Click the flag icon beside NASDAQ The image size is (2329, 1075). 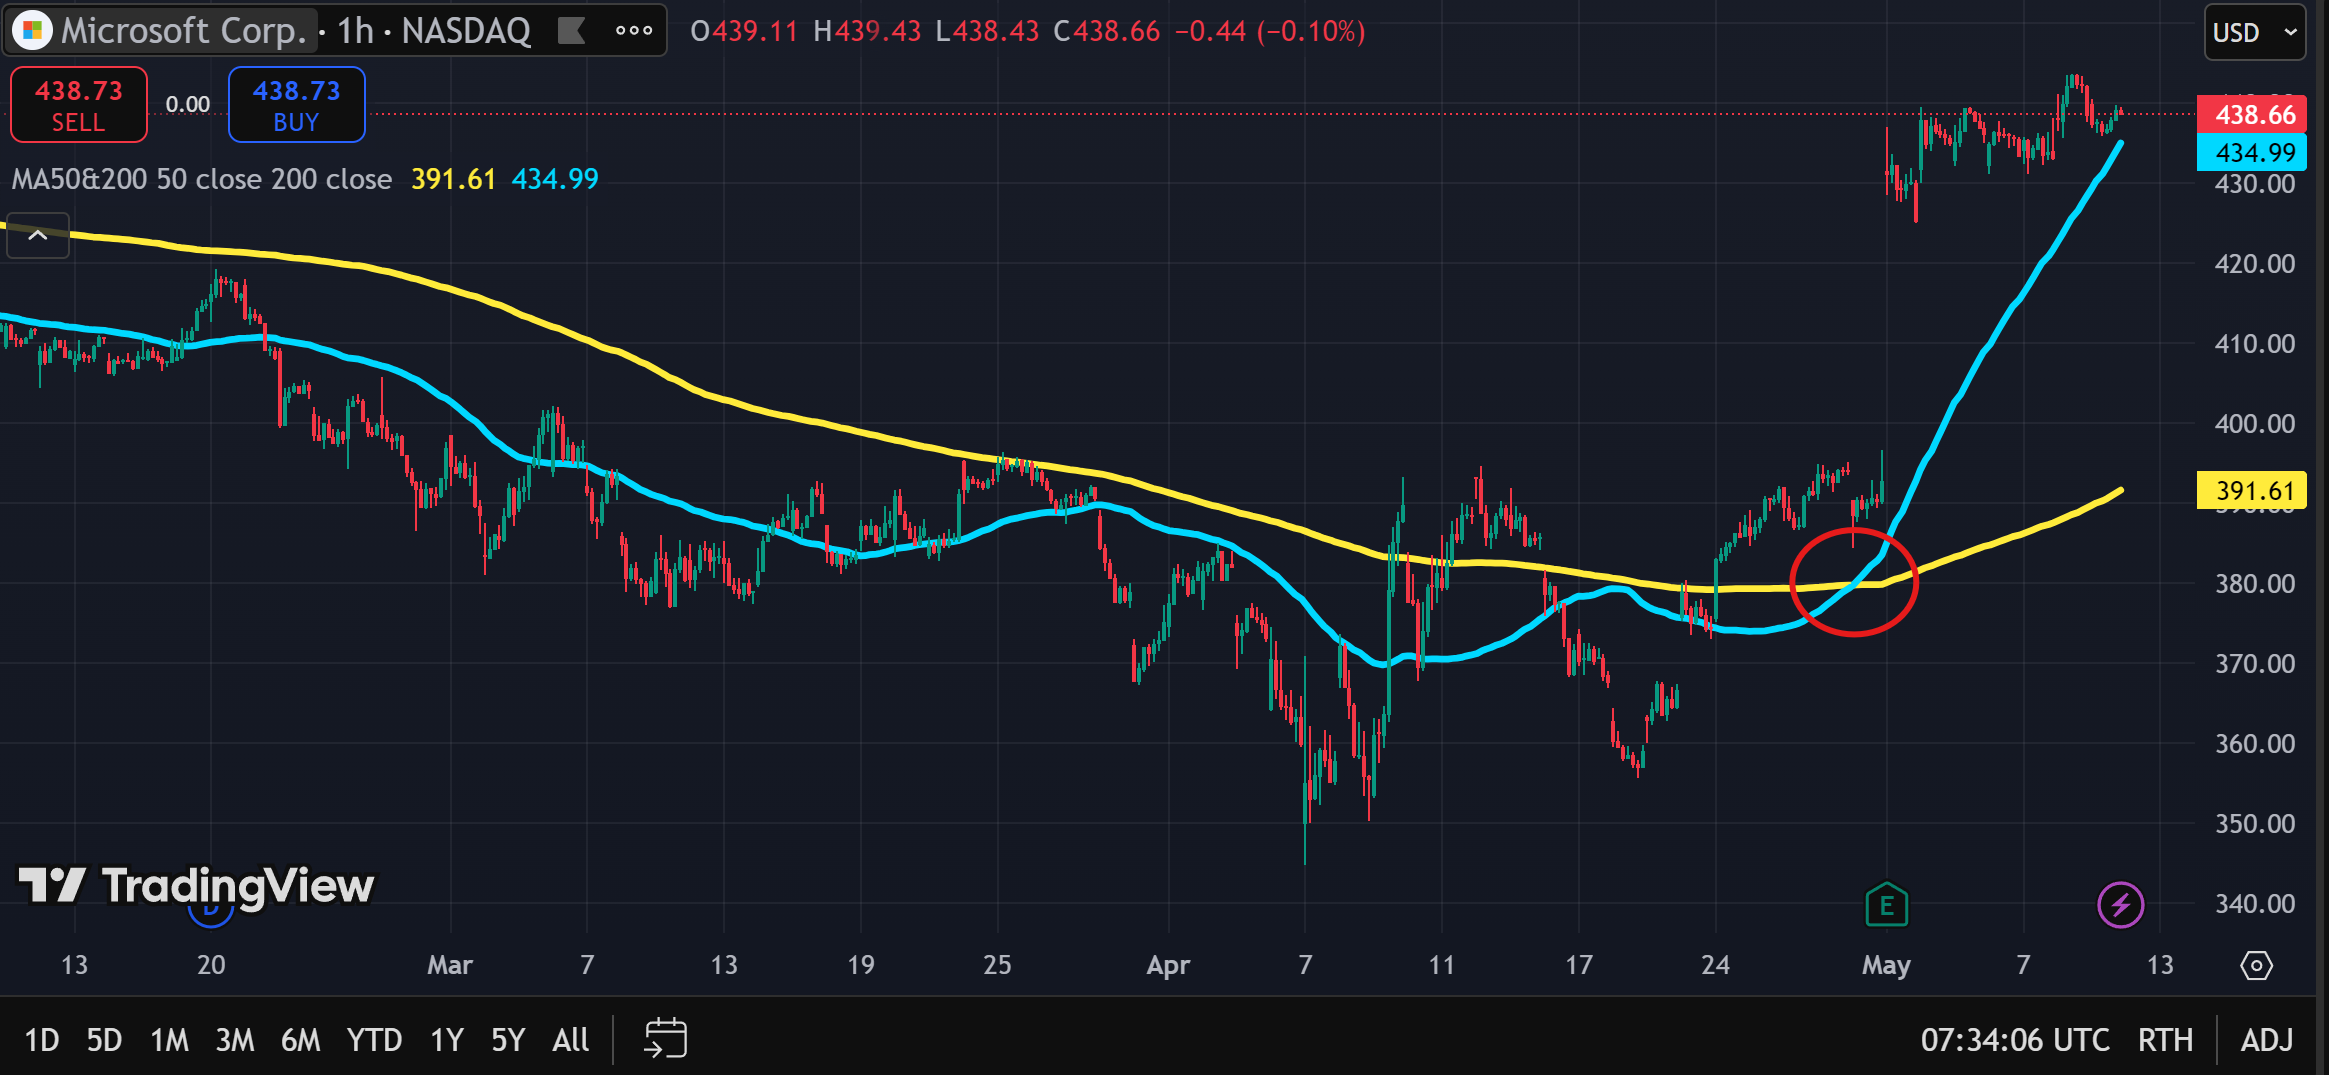571,31
